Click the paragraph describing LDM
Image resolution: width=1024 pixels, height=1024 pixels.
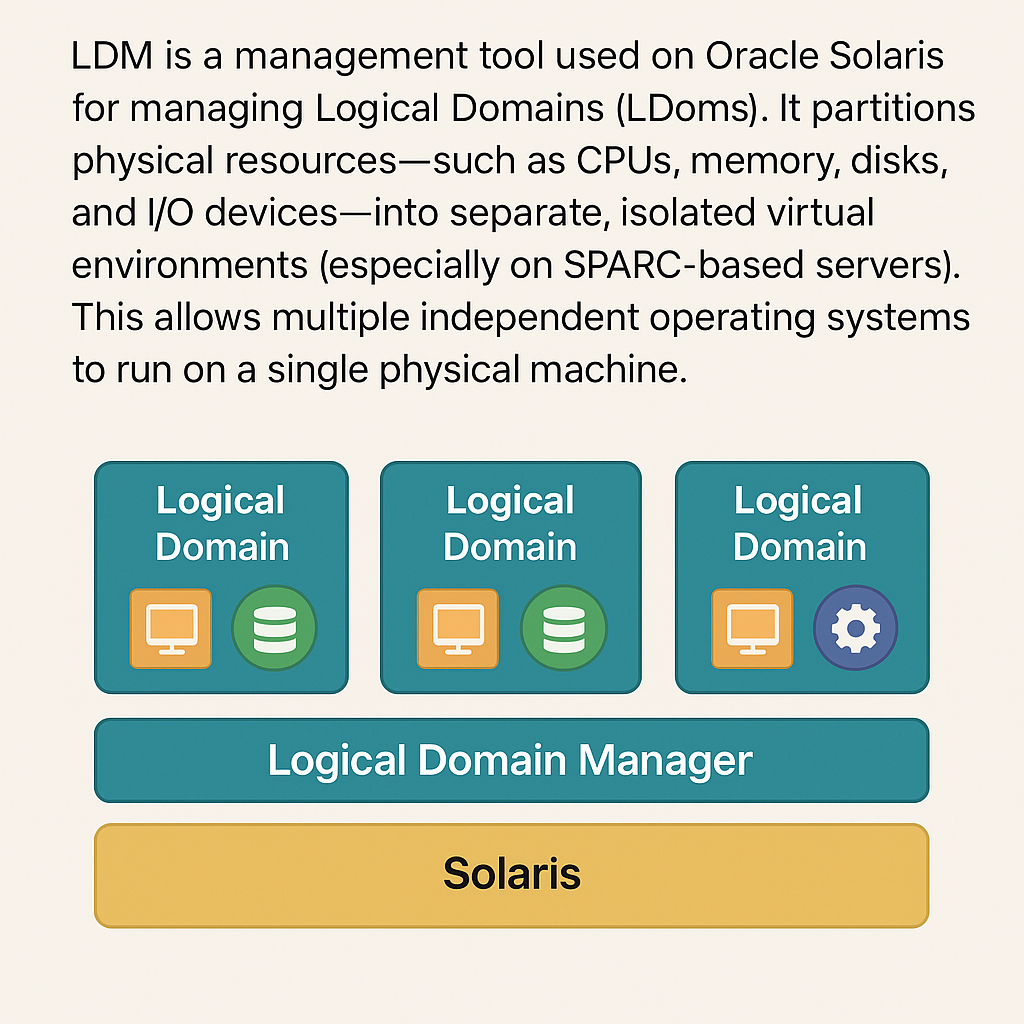pos(510,212)
